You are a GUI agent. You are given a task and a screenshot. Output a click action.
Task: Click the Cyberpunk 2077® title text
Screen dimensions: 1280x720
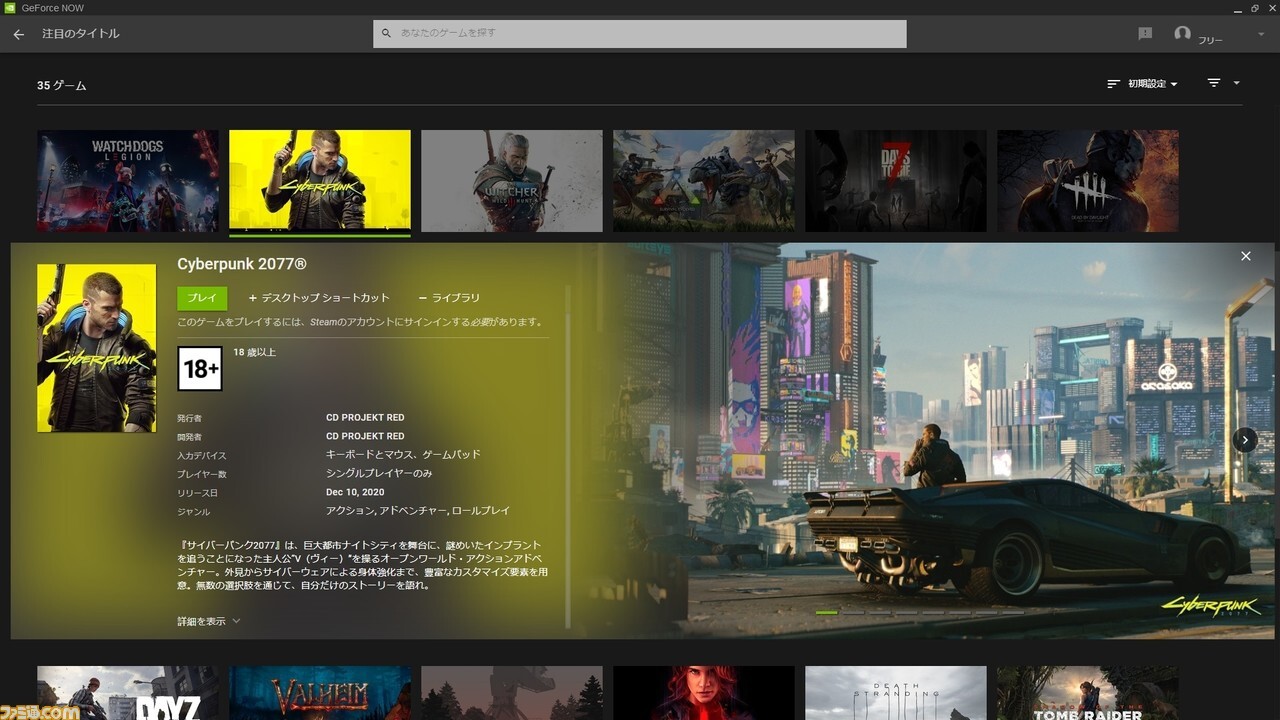click(x=242, y=264)
